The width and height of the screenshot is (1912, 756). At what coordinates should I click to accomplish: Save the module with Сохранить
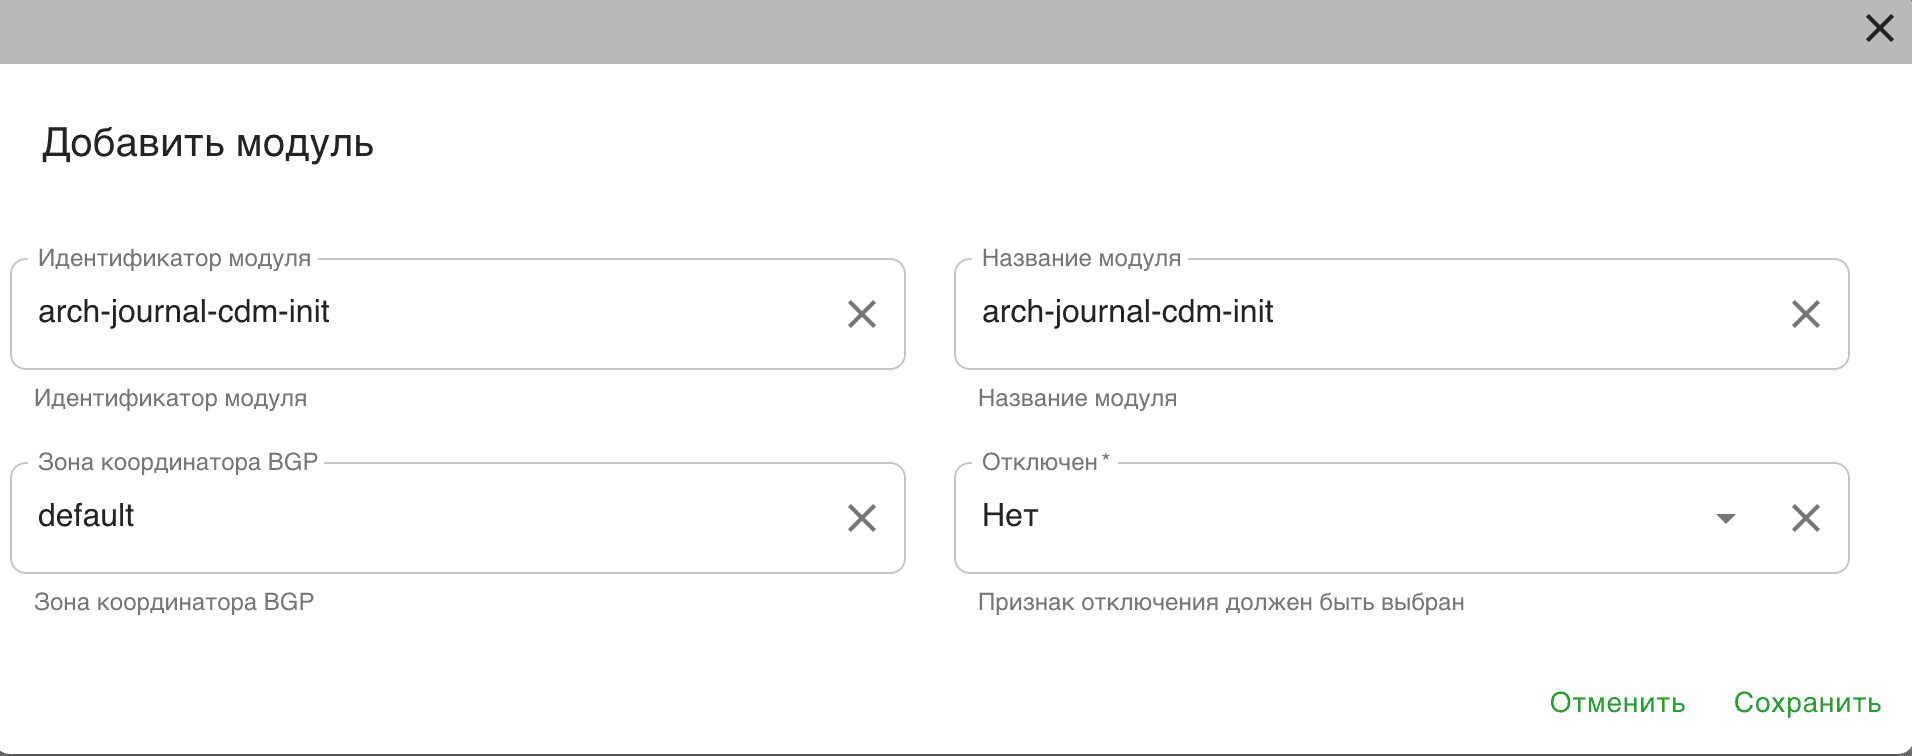[1807, 703]
